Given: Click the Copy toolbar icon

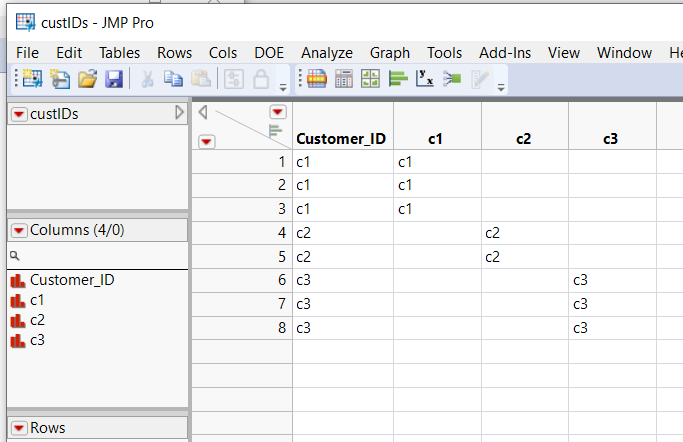Looking at the screenshot, I should 174,79.
